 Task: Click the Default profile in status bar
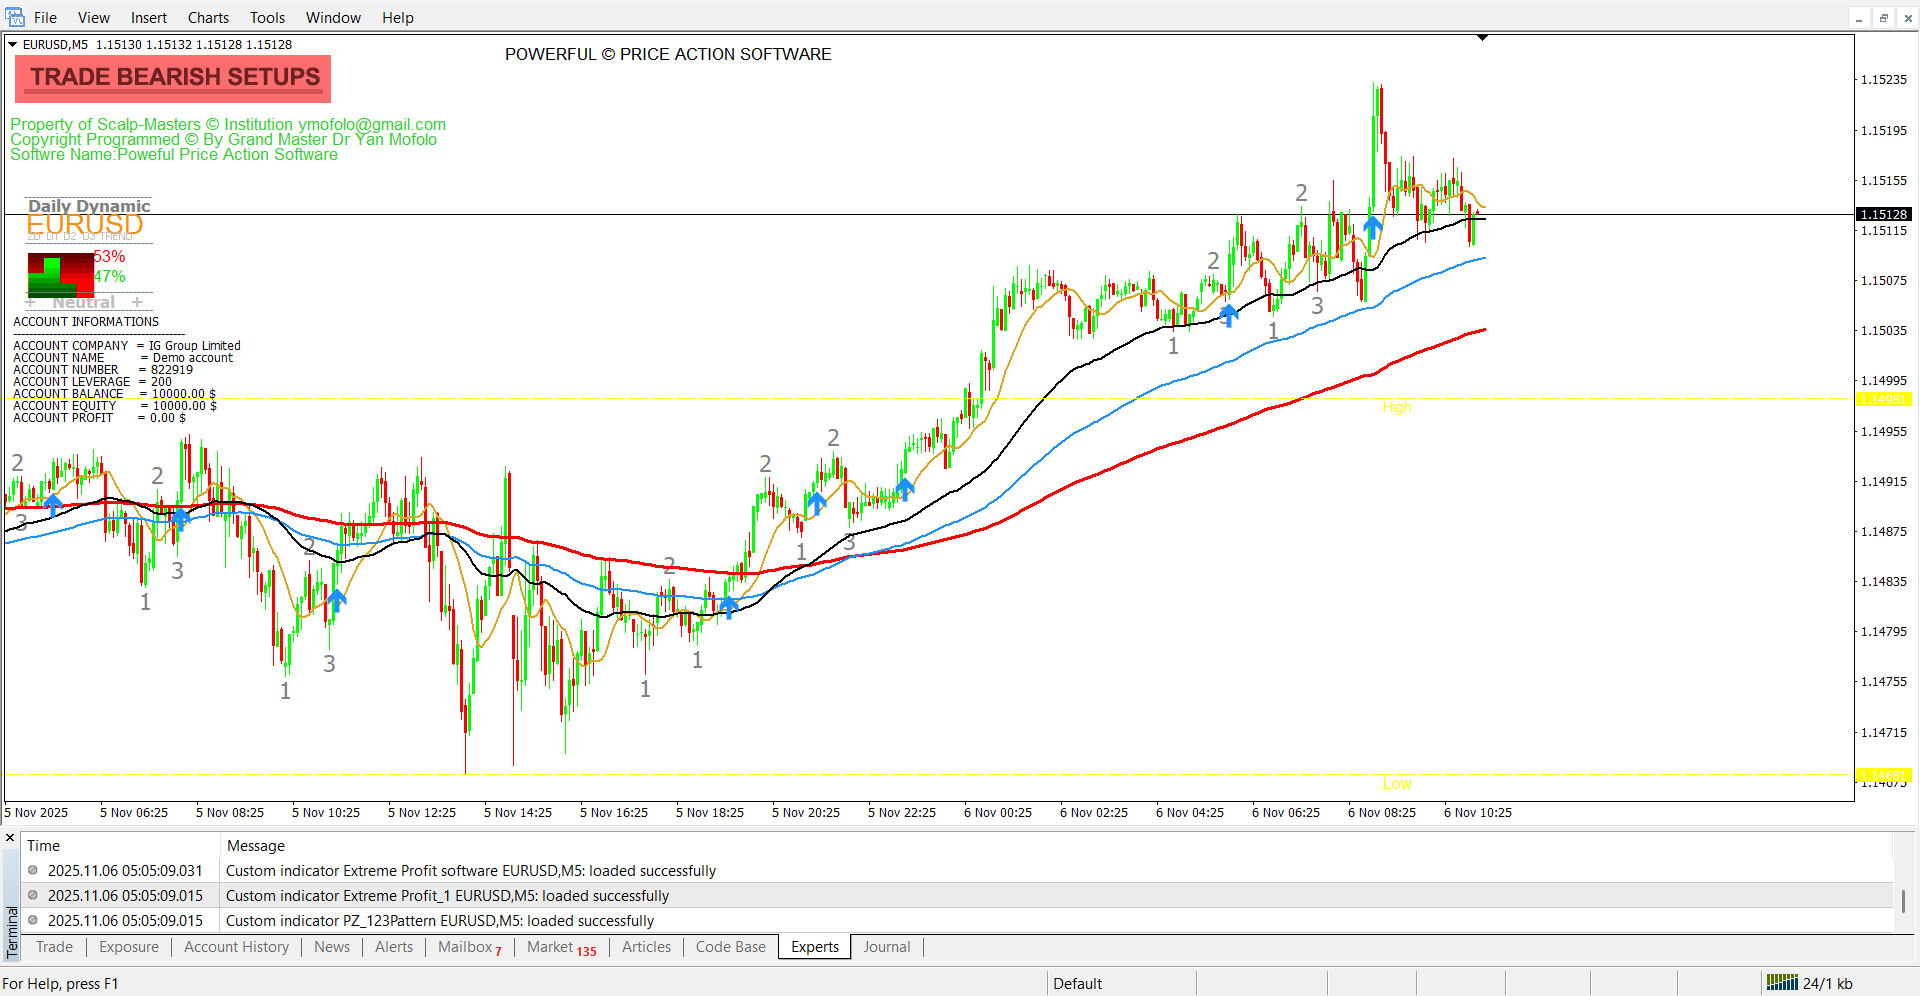click(1077, 983)
